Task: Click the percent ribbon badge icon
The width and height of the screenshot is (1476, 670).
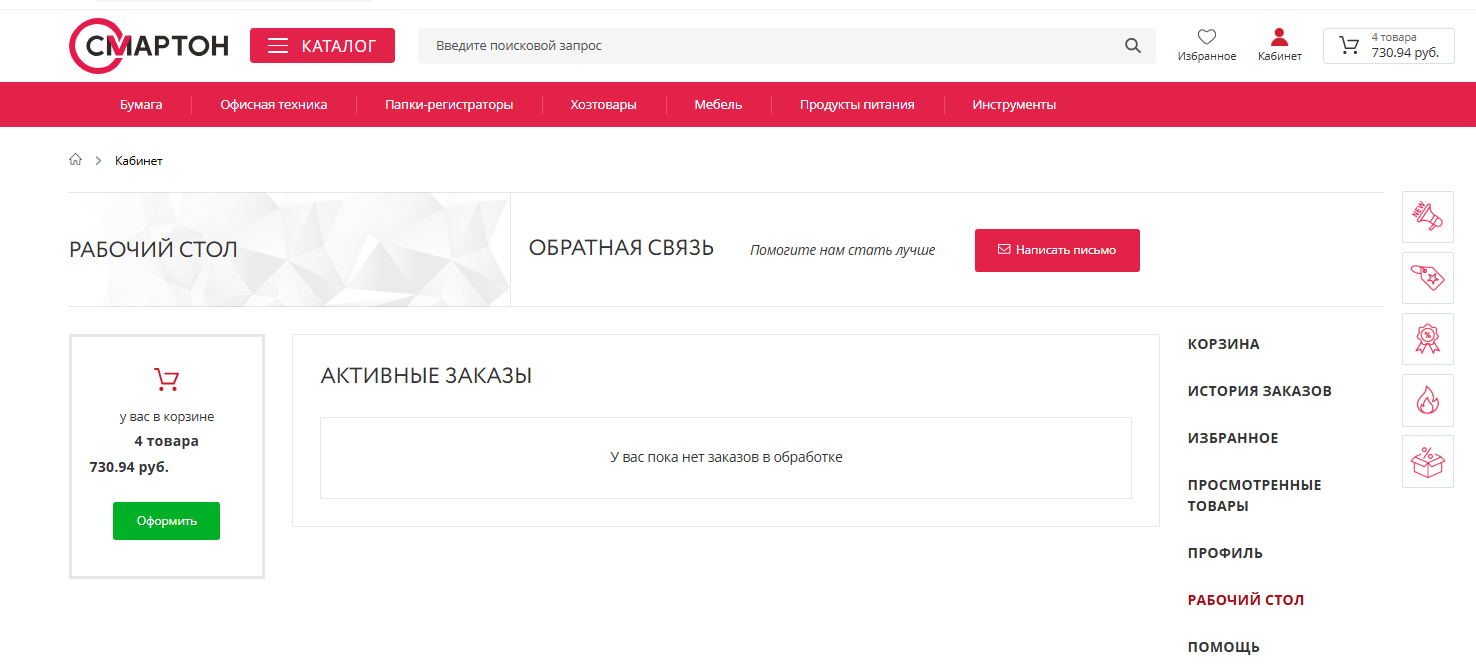Action: coord(1427,339)
